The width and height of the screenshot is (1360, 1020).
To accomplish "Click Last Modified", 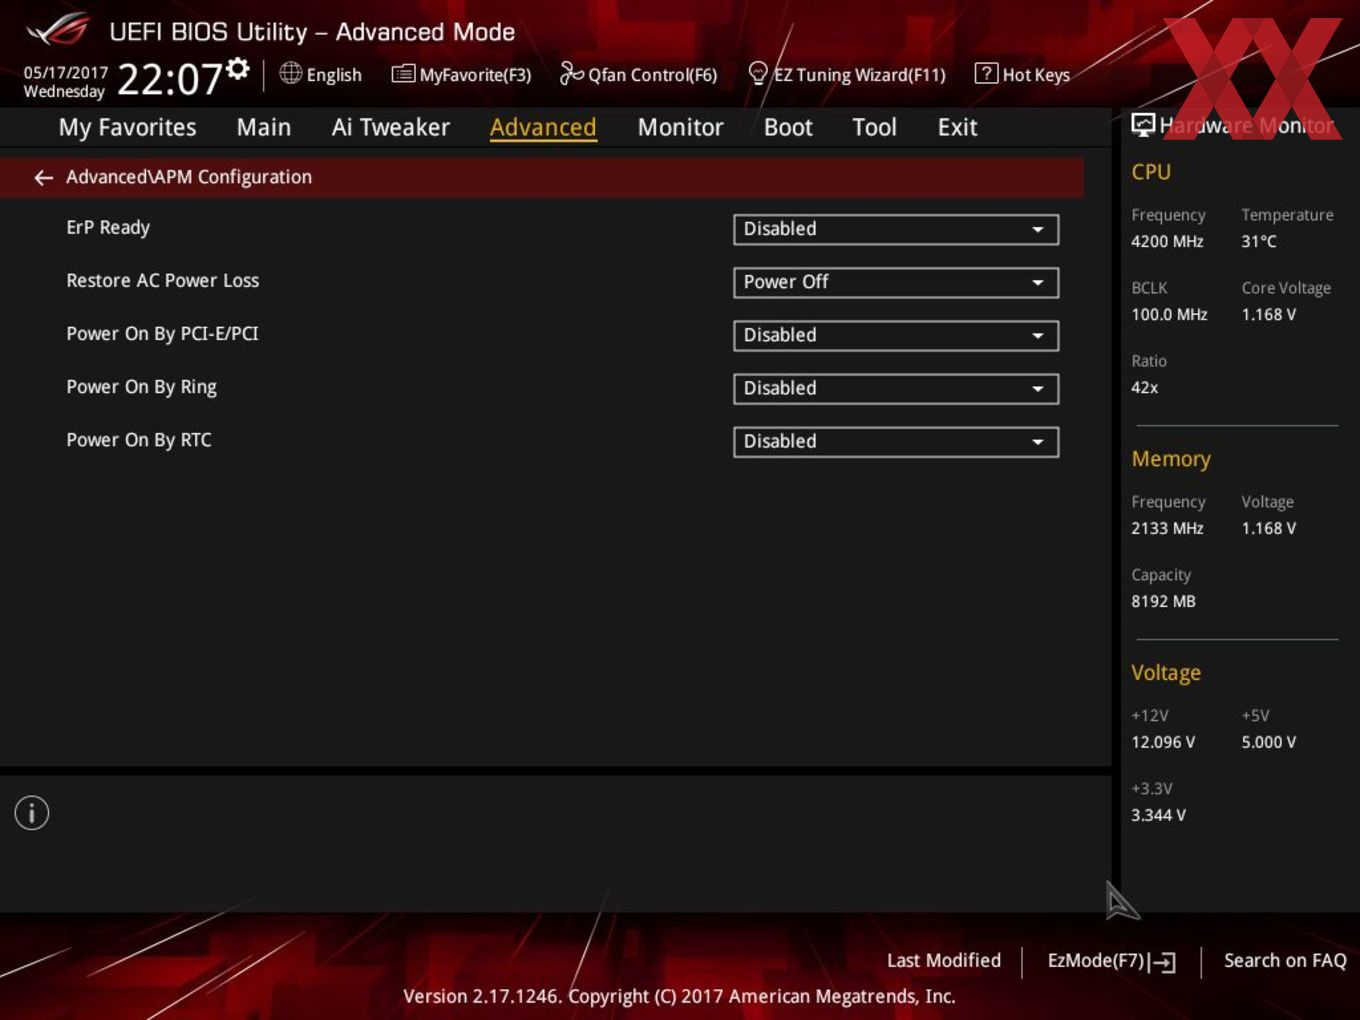I will [944, 960].
